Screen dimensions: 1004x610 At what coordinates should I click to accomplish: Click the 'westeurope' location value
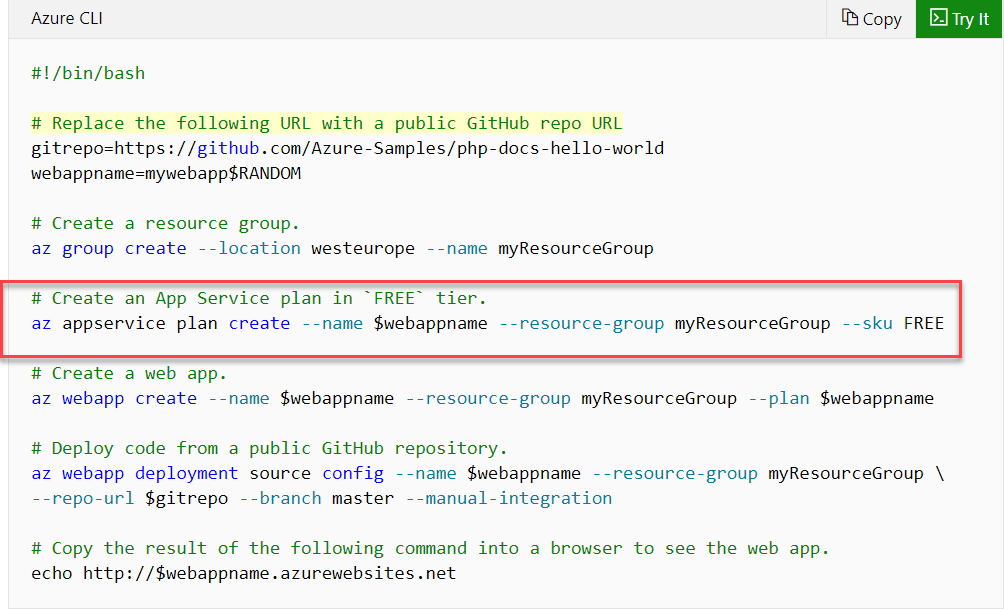point(363,248)
